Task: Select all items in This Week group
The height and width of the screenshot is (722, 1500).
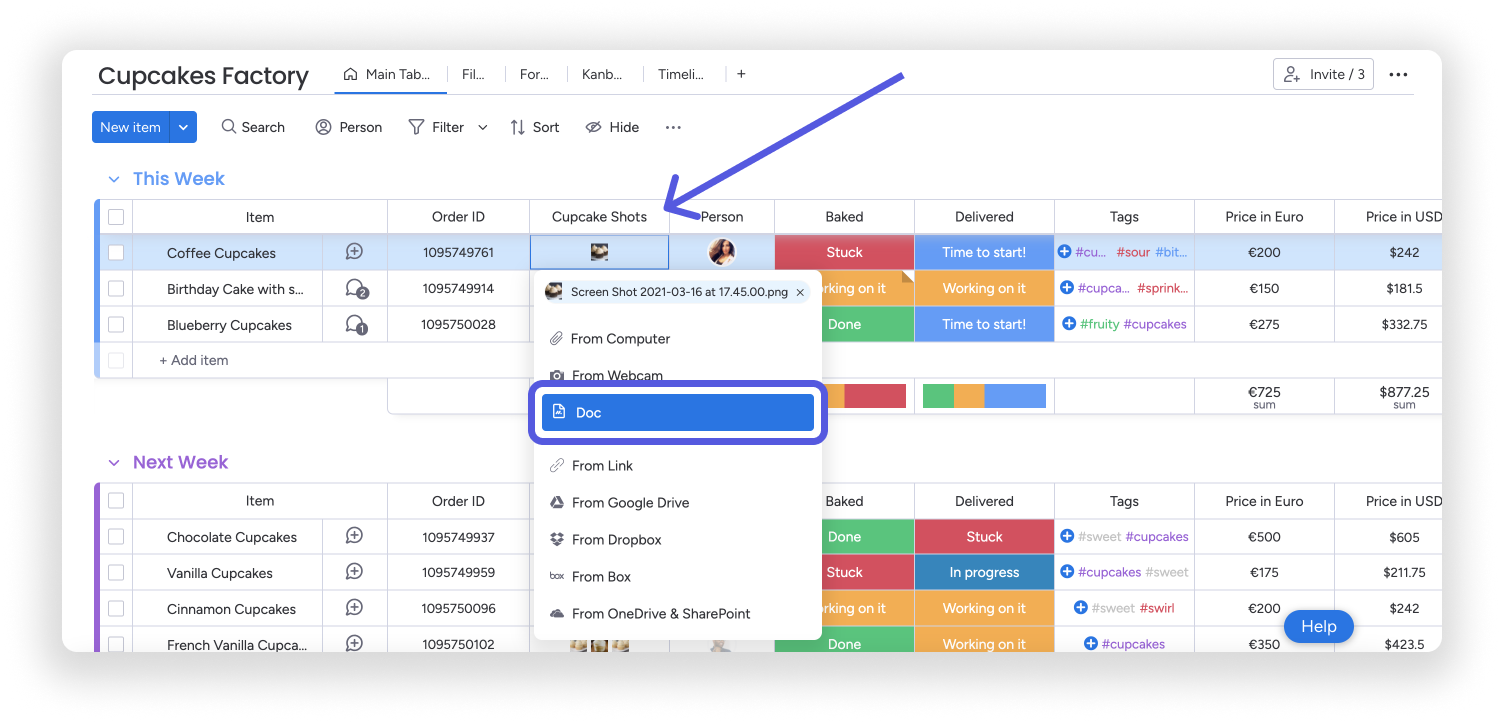Action: pyautogui.click(x=116, y=217)
